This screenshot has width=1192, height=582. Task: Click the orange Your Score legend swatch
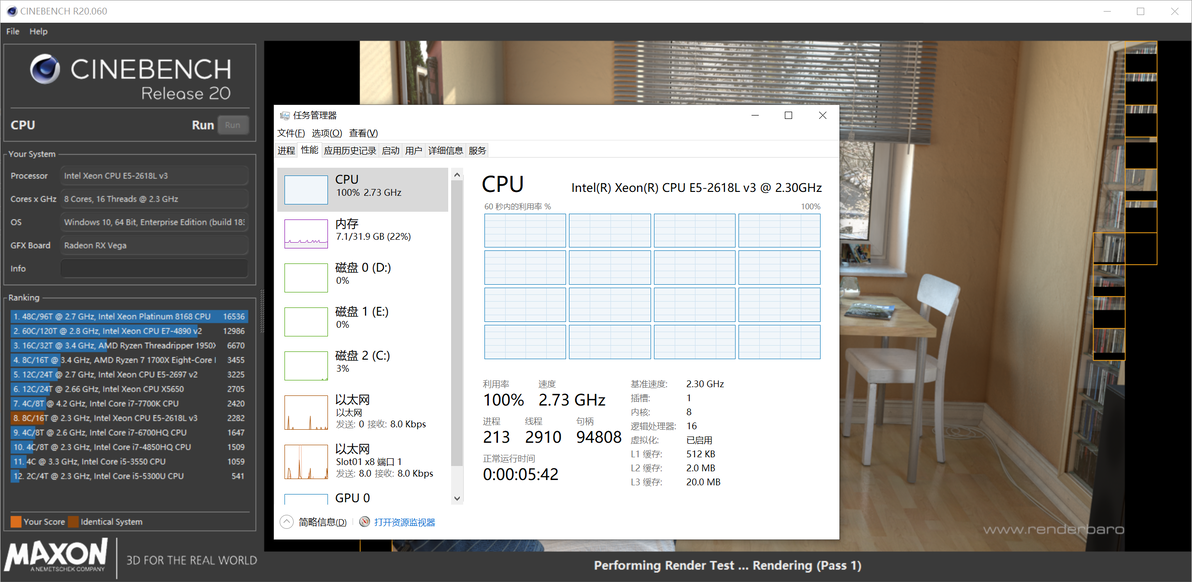click(15, 522)
